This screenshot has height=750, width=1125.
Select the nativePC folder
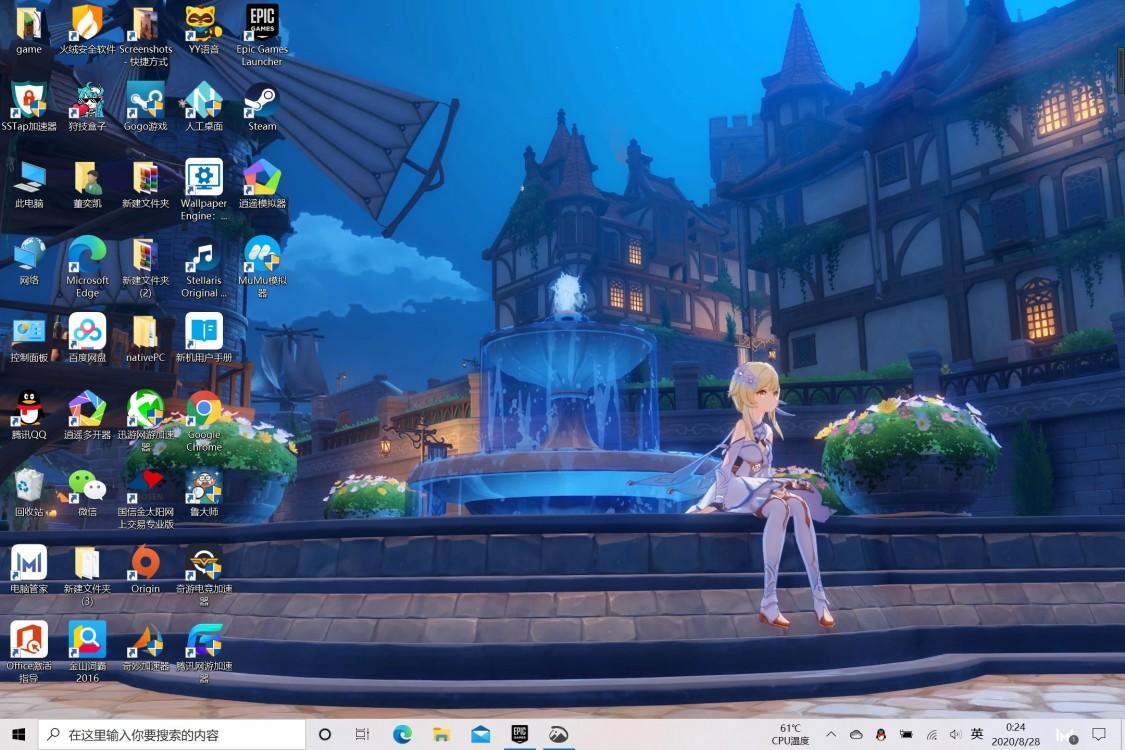click(146, 339)
